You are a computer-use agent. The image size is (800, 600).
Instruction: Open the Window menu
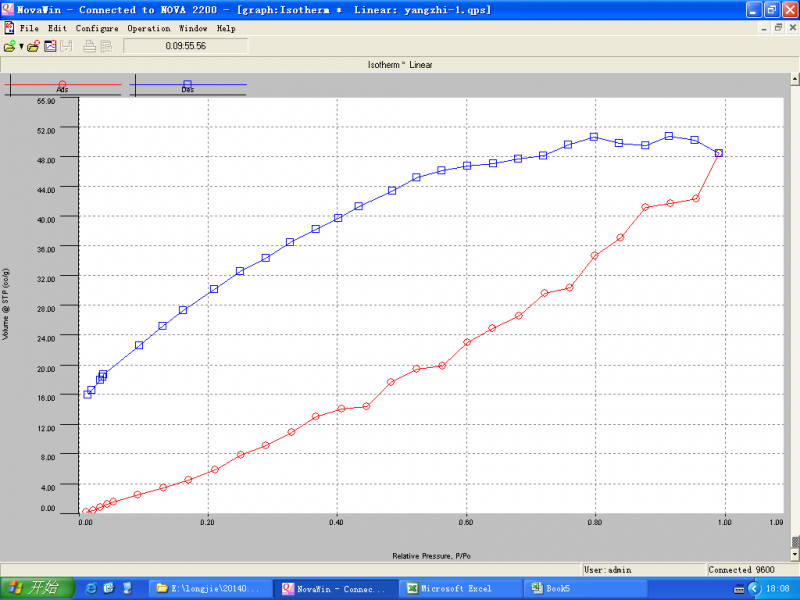pyautogui.click(x=193, y=28)
